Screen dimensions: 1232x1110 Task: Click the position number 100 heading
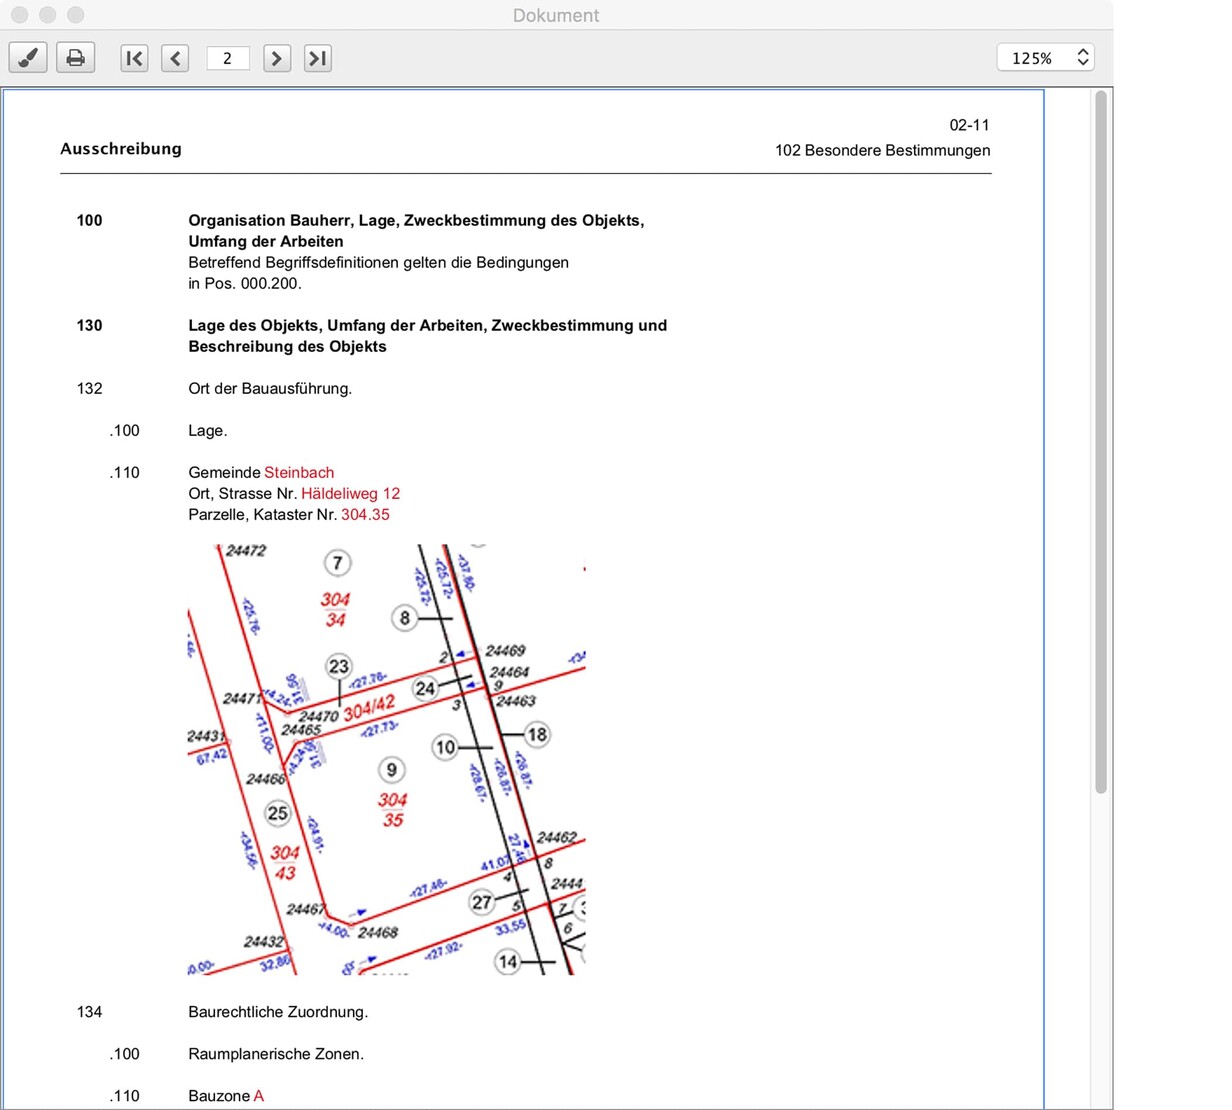[x=89, y=220]
